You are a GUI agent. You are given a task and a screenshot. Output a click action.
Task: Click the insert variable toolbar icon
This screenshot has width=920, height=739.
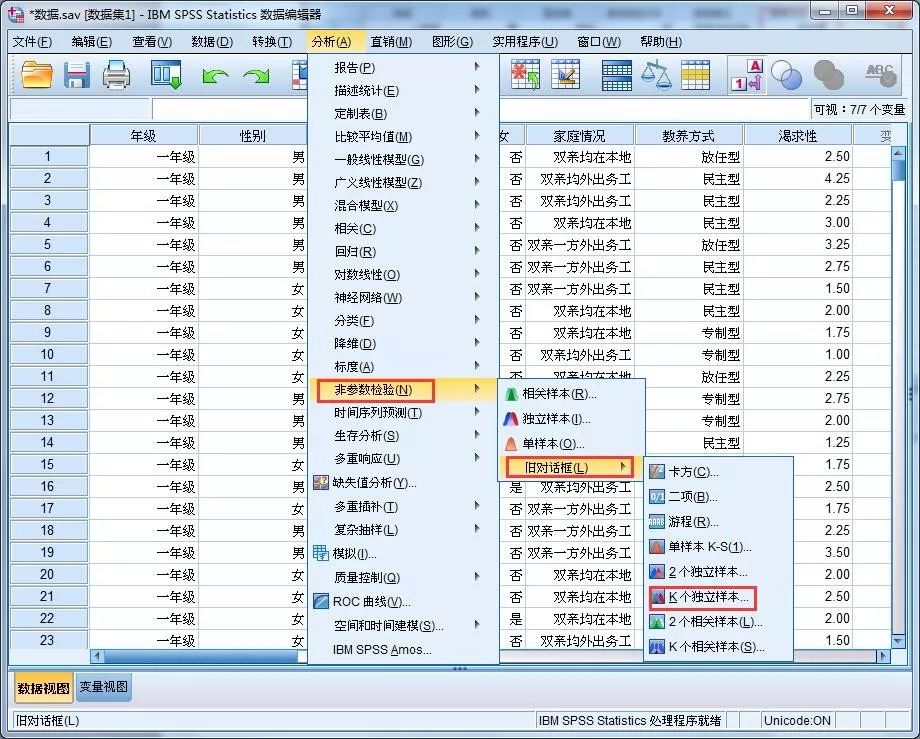coord(565,75)
